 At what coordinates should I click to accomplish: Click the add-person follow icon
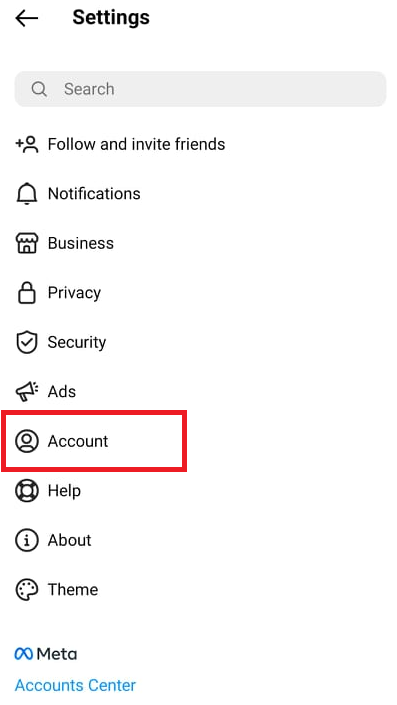coord(27,144)
